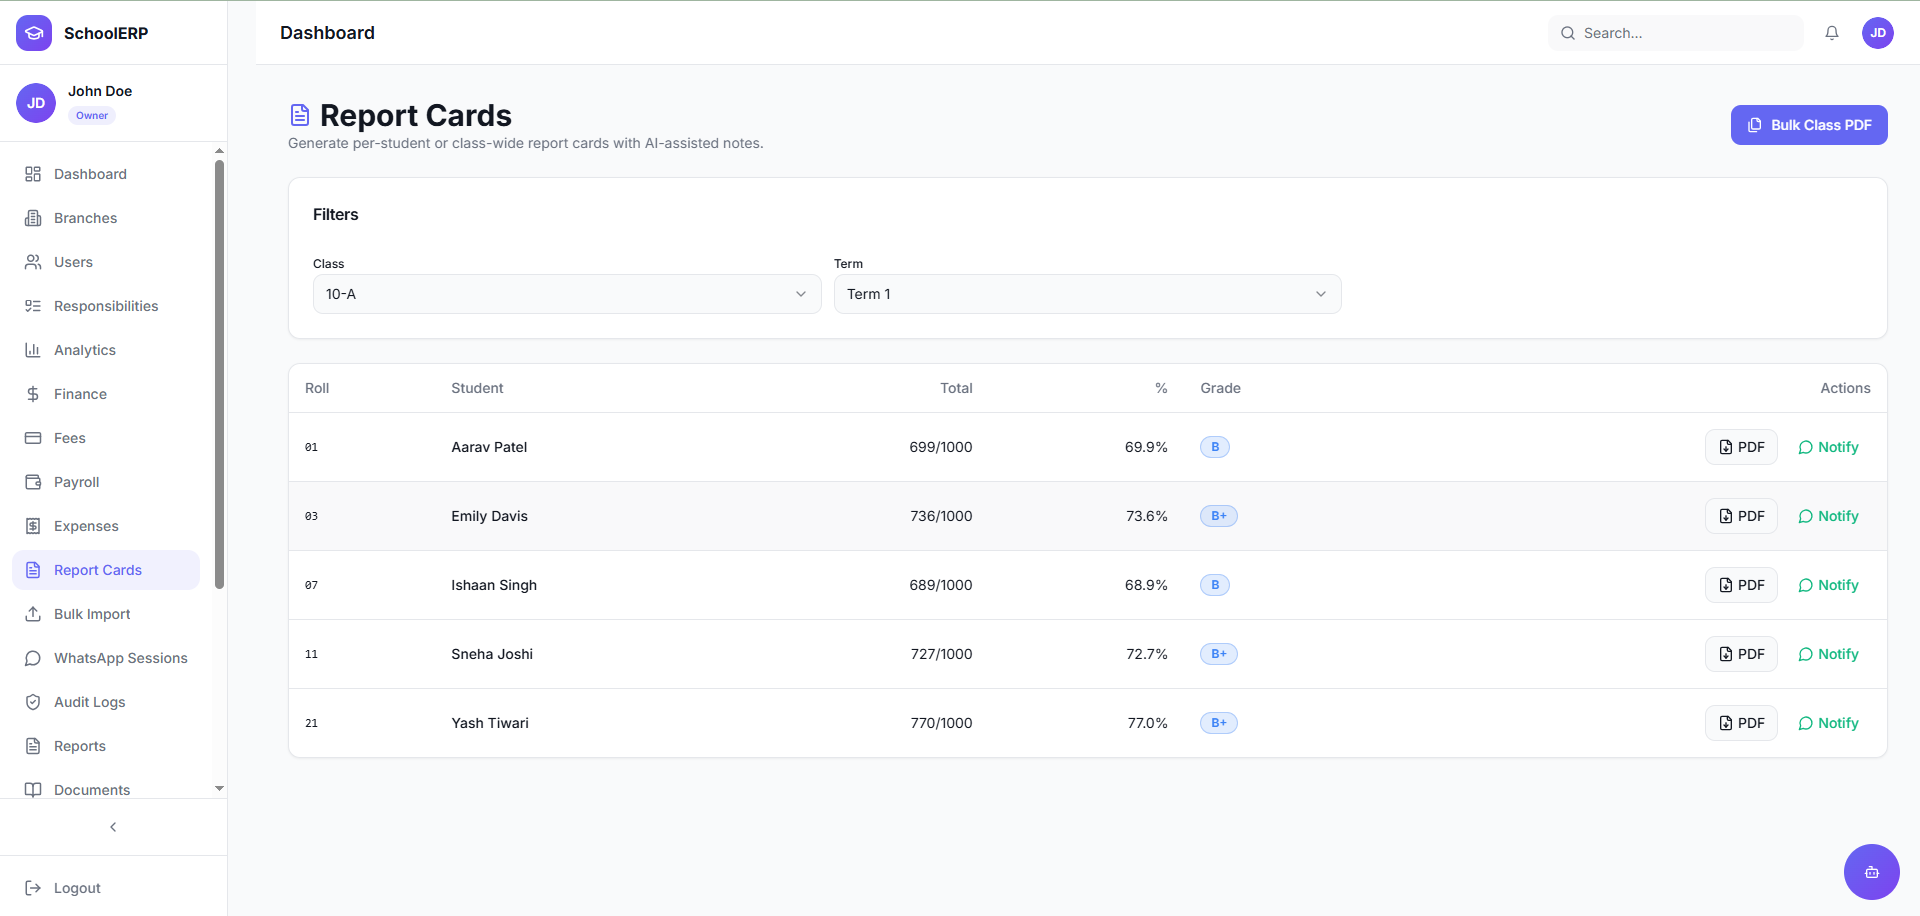The height and width of the screenshot is (916, 1920).
Task: Click the Audit Logs shield icon
Action: [x=33, y=702]
